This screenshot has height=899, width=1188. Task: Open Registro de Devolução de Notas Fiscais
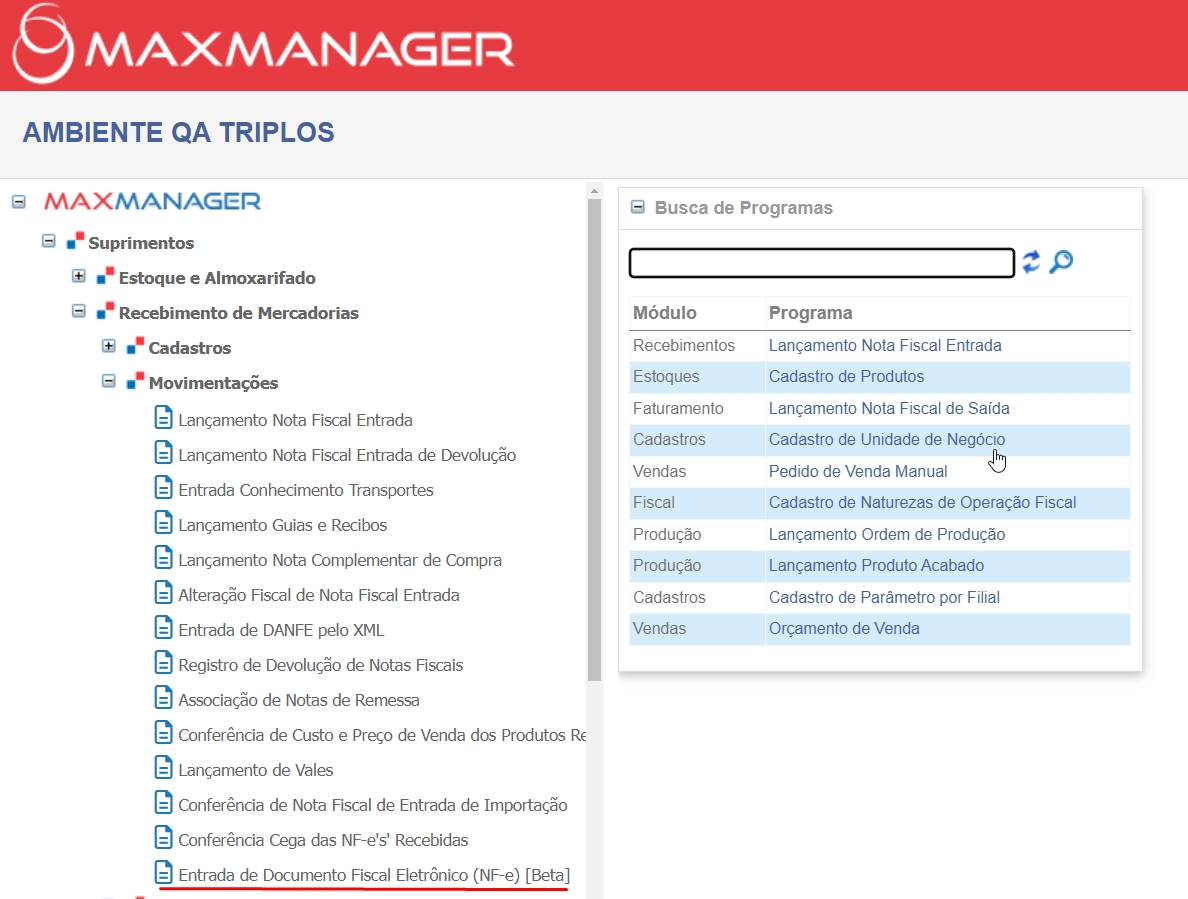pyautogui.click(x=320, y=665)
